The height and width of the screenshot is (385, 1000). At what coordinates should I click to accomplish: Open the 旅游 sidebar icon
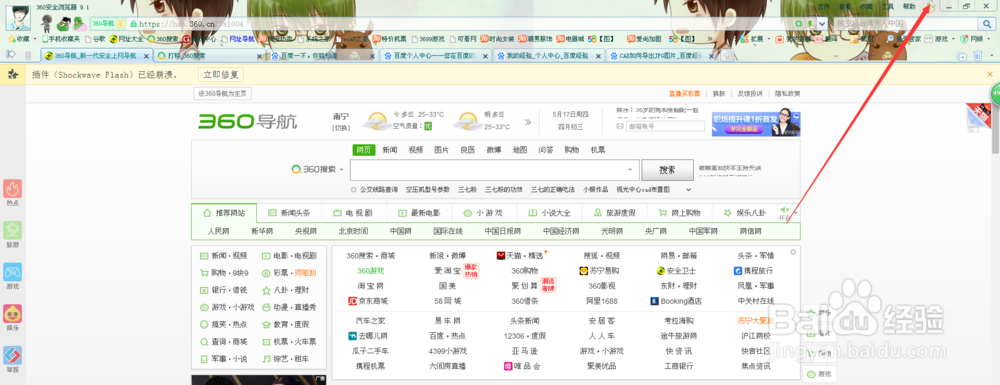(x=12, y=234)
